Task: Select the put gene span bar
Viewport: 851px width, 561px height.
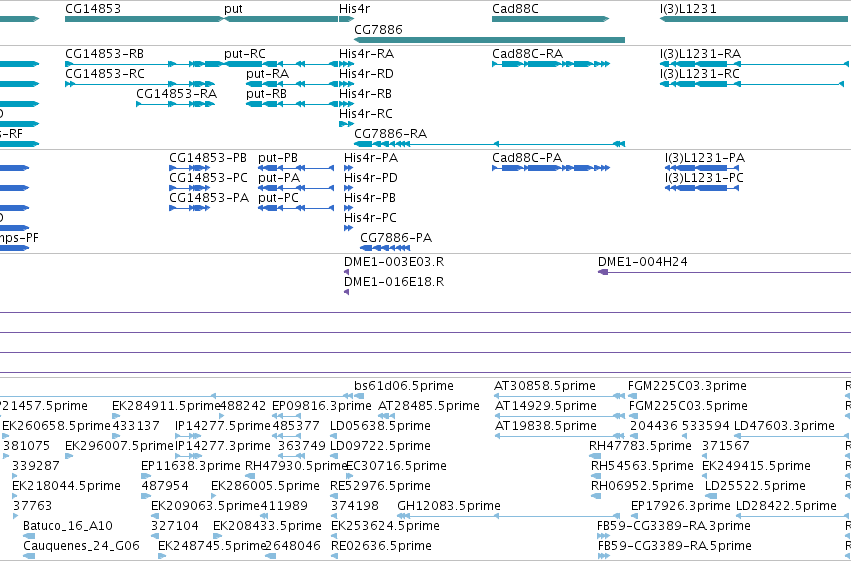Action: click(281, 19)
